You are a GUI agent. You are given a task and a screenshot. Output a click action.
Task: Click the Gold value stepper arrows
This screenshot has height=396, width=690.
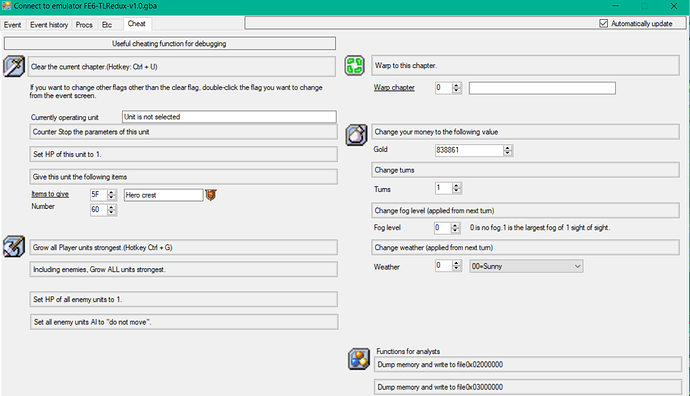tap(508, 150)
